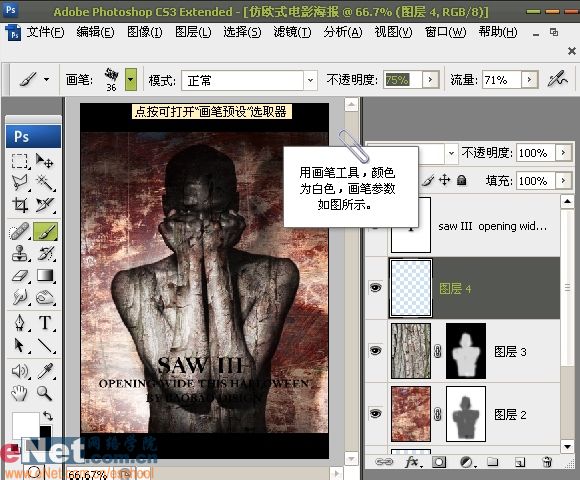This screenshot has height=480, width=580.
Task: Add layer mask button
Action: point(439,462)
